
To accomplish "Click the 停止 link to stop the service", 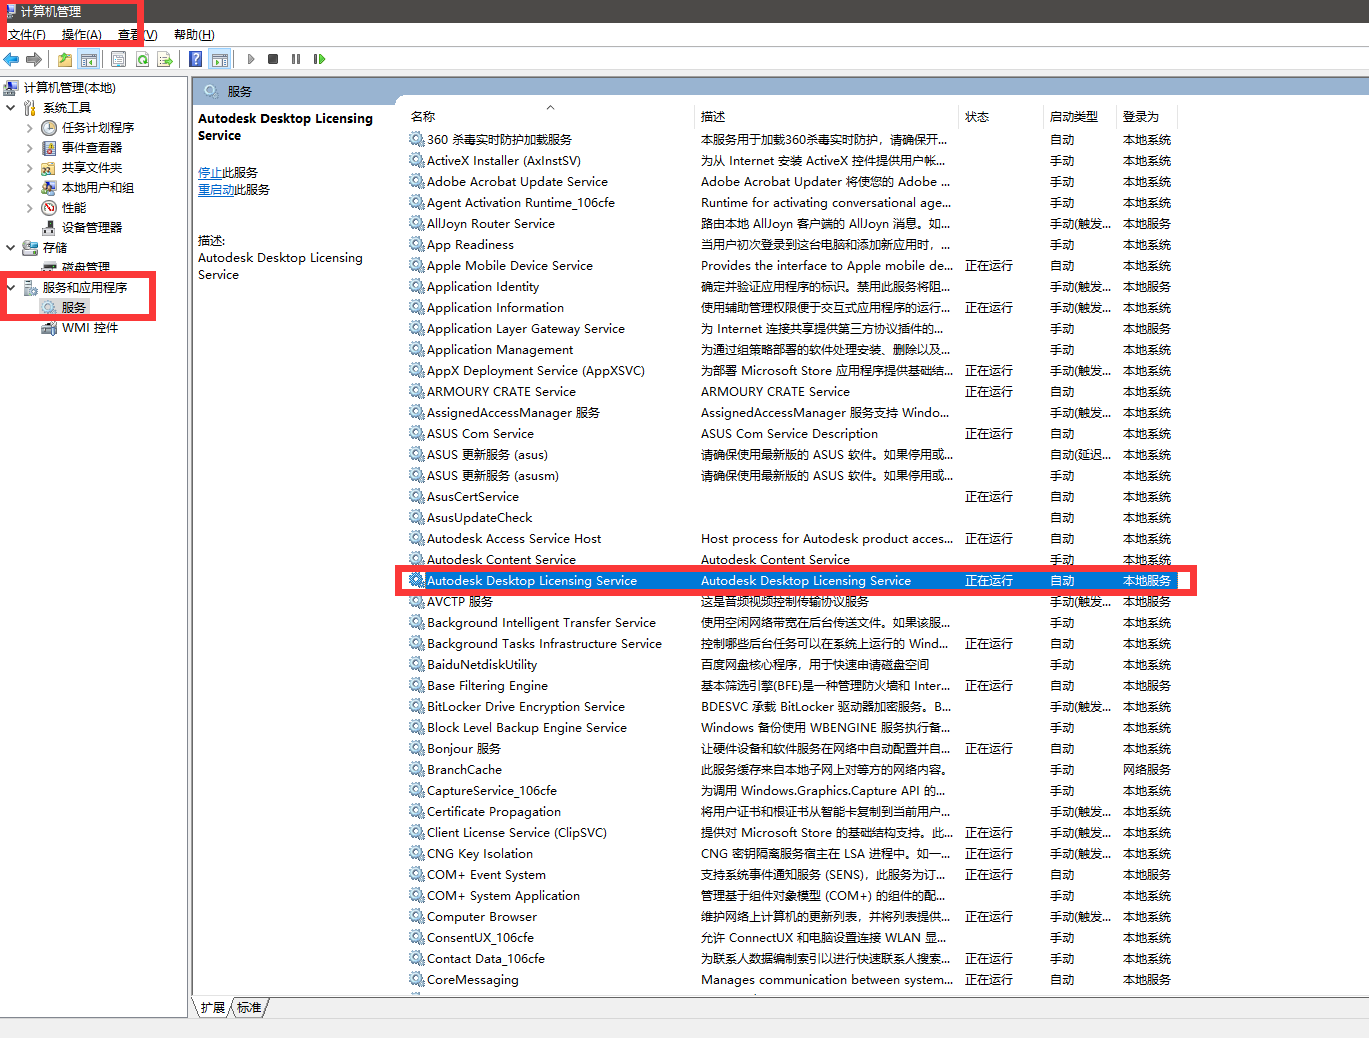I will (x=210, y=173).
